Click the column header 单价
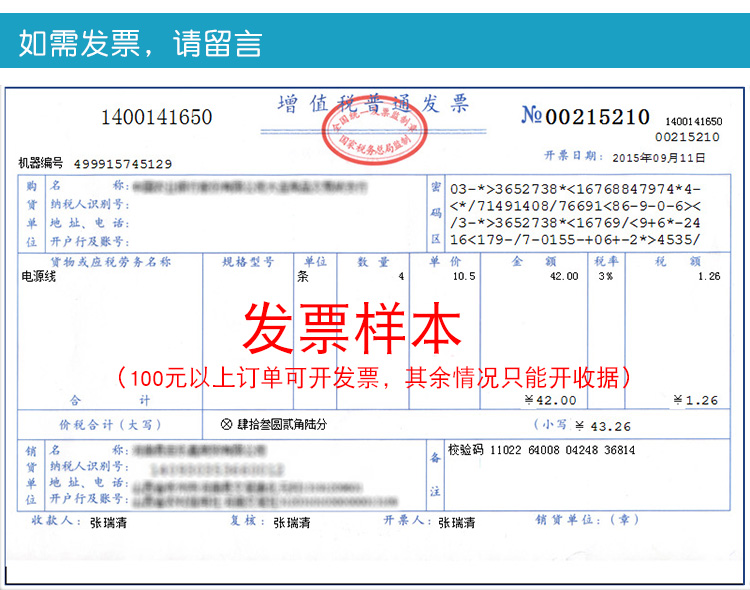750x590 pixels. (x=445, y=262)
